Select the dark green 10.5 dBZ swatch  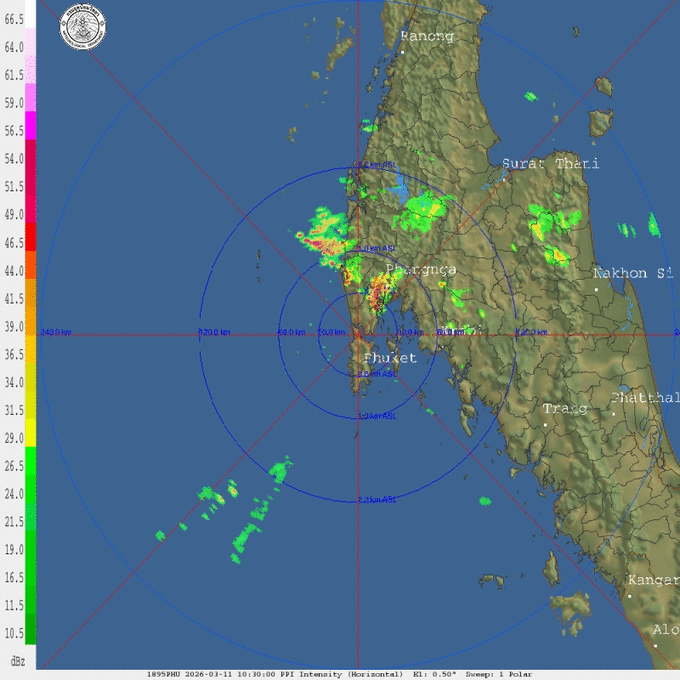pos(31,628)
